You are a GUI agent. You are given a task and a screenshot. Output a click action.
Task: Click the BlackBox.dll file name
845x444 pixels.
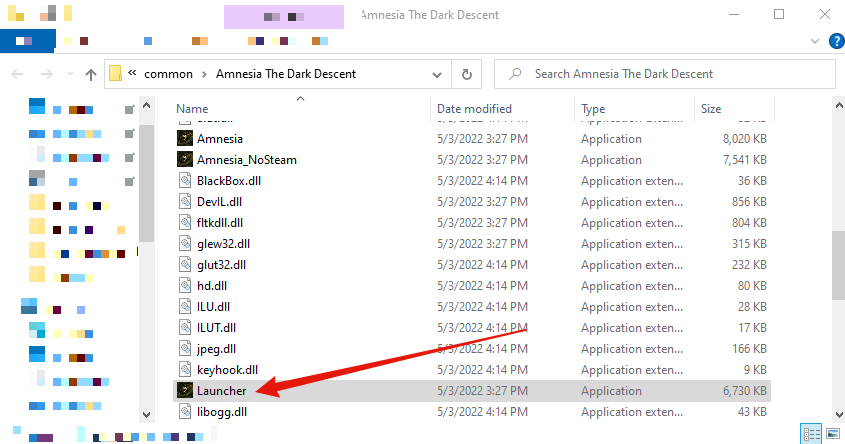pos(229,181)
